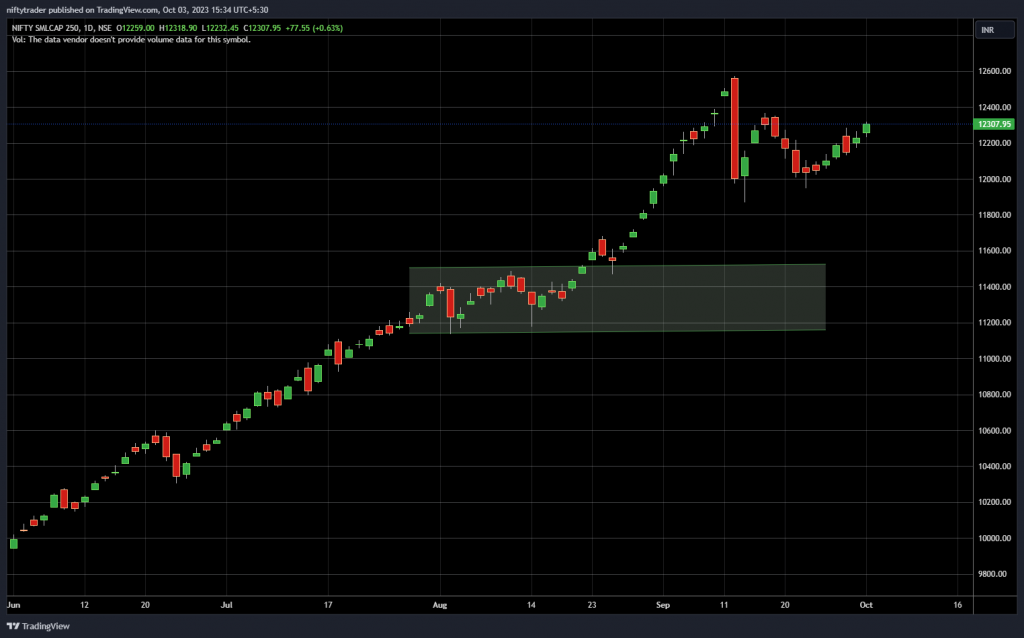The image size is (1024, 638).
Task: Click the closing value C12307.95 in header
Action: [x=262, y=28]
